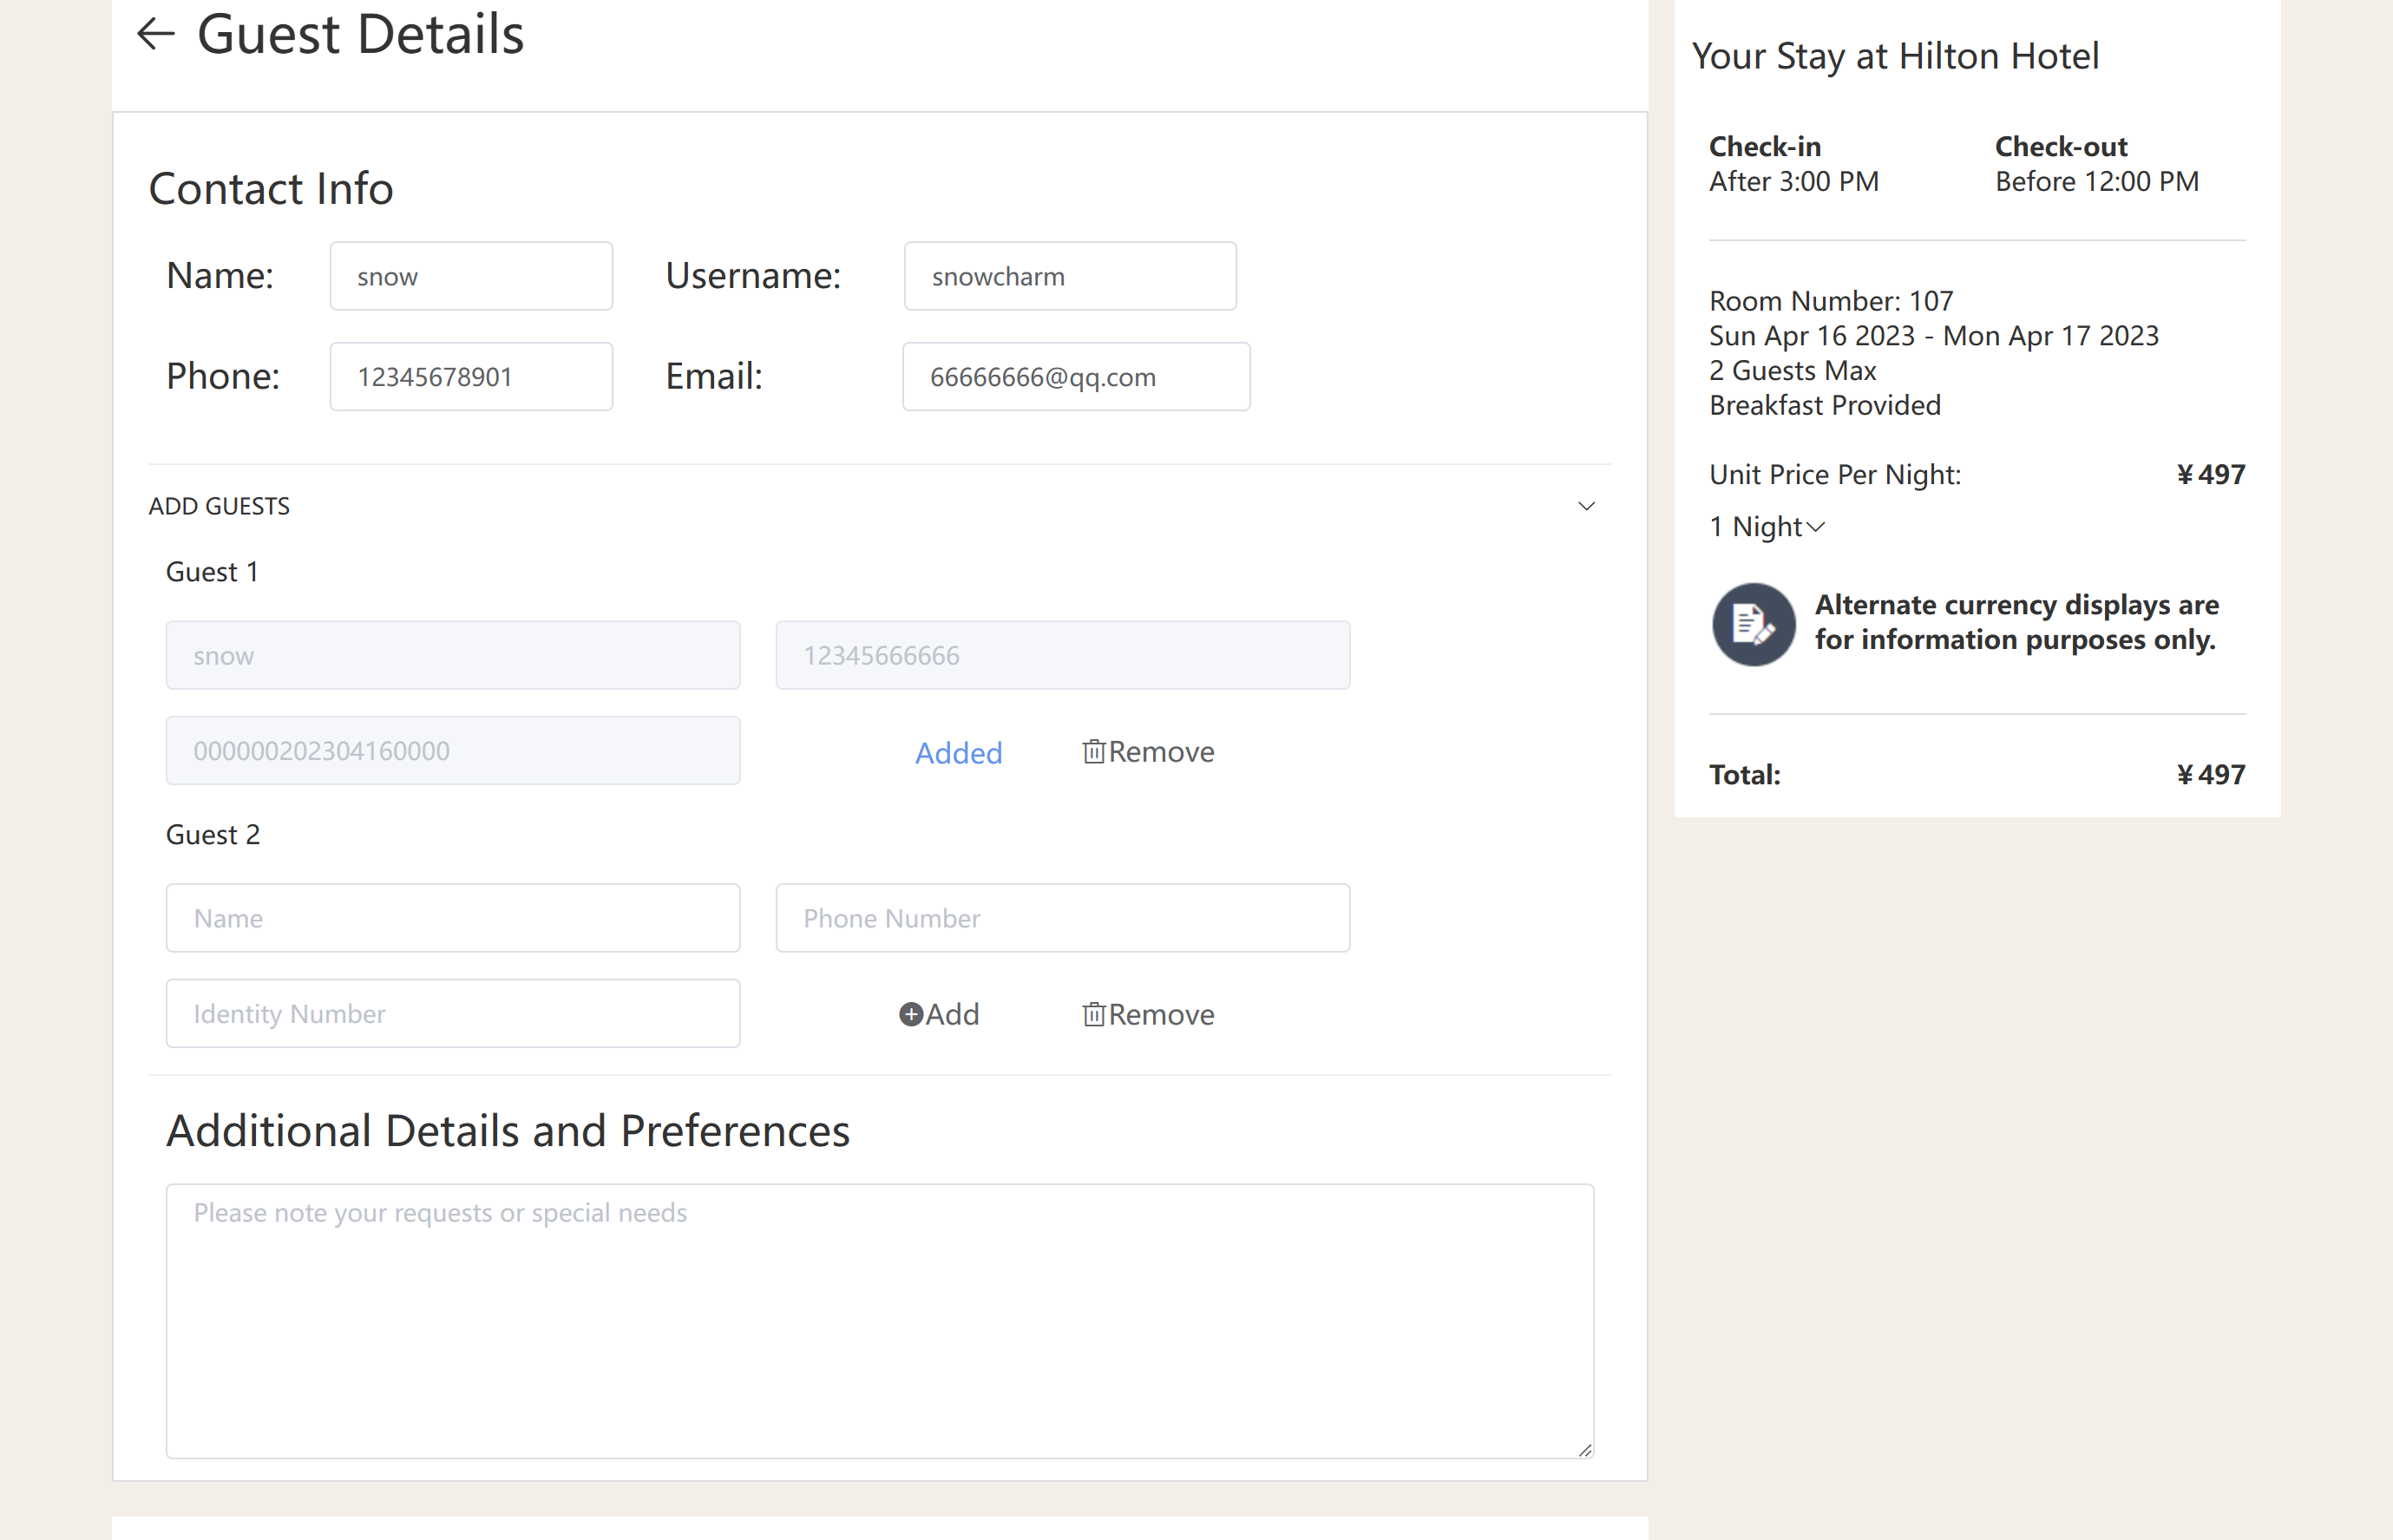The height and width of the screenshot is (1540, 2393).
Task: Click the Email field with 66666666@qq.com
Action: 1076,376
